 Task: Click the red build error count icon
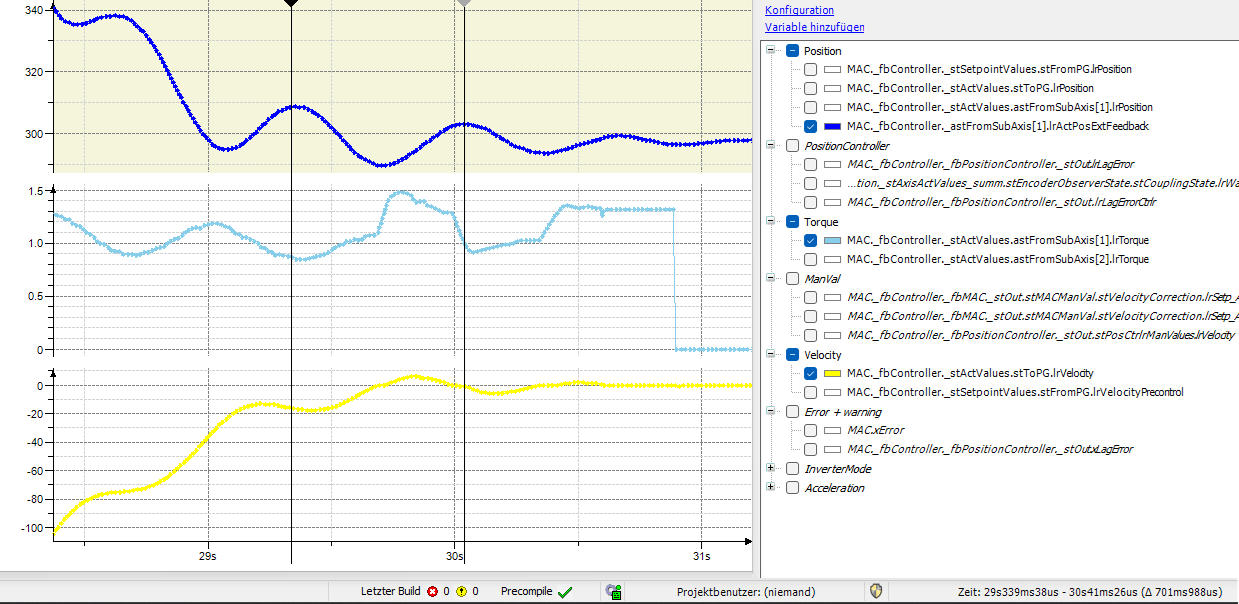433,592
